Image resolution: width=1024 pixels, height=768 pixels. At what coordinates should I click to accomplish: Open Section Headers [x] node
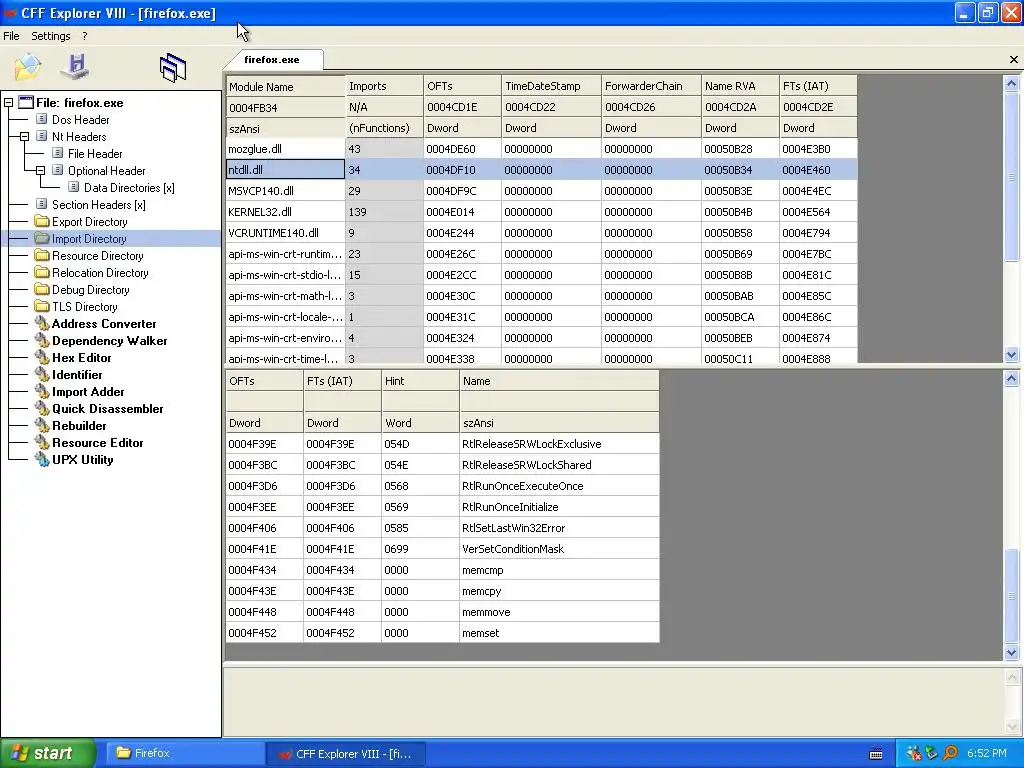pyautogui.click(x=99, y=204)
